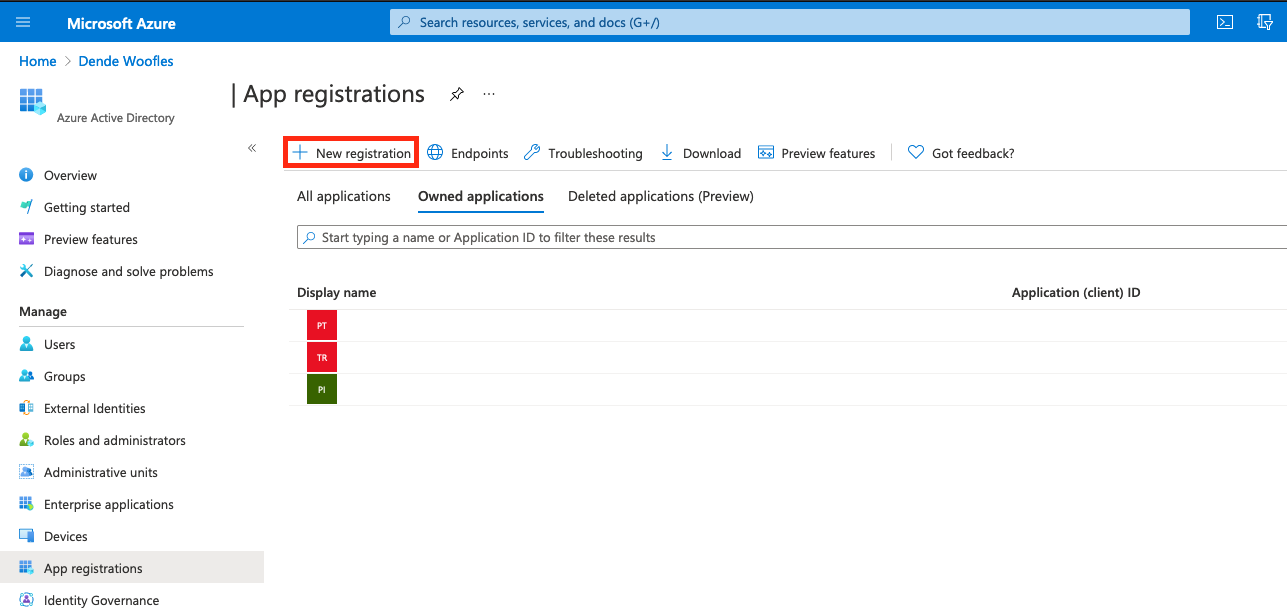Download the app registrations list
This screenshot has width=1287, height=615.
(x=700, y=153)
